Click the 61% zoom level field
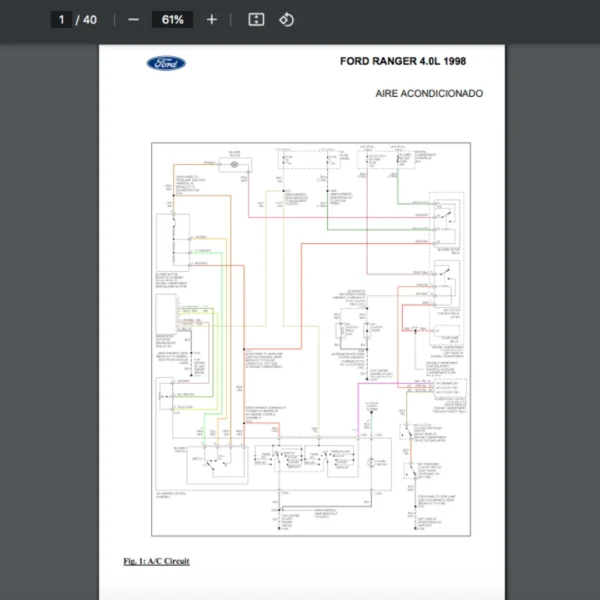The image size is (600, 600). tap(172, 20)
